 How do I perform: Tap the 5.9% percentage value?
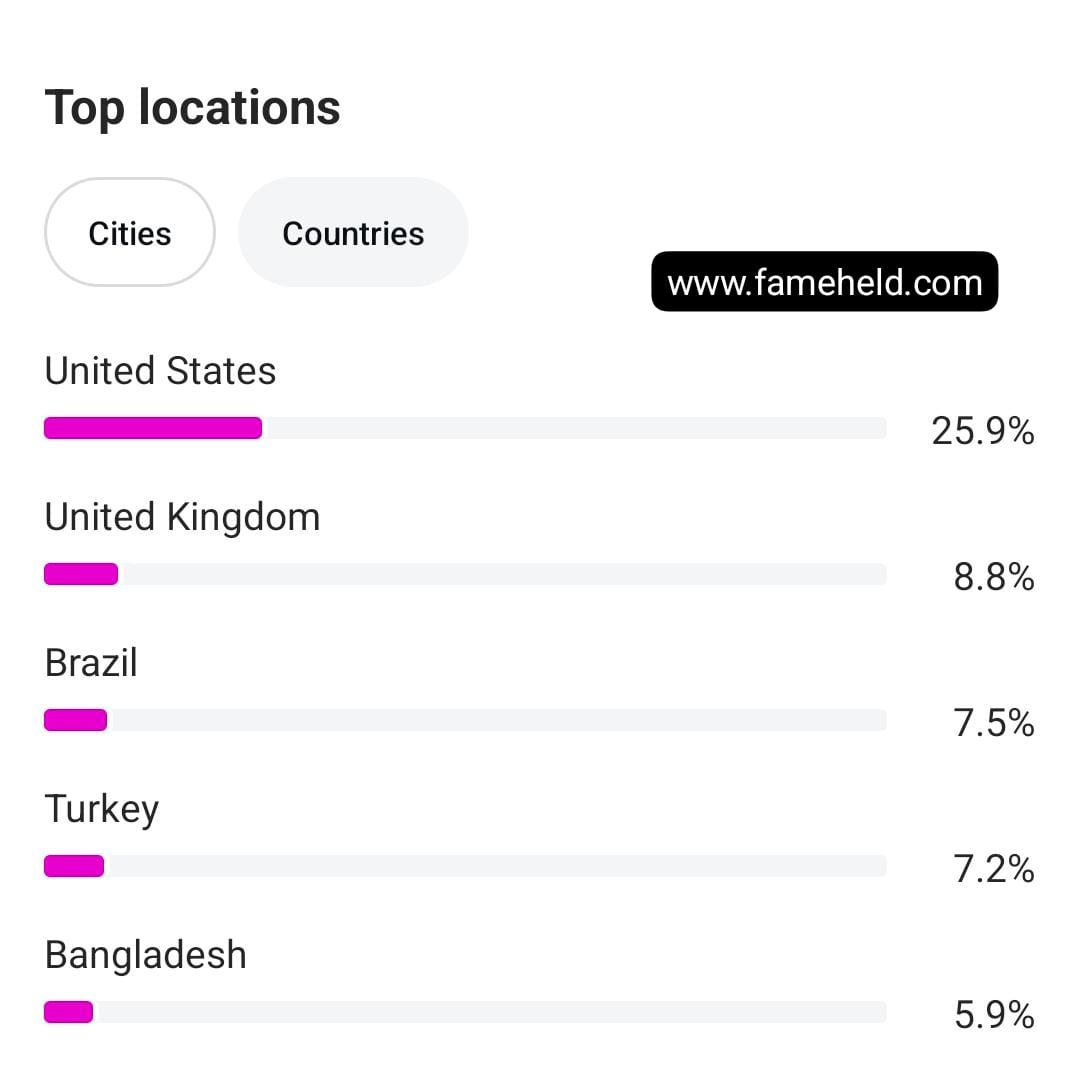[993, 1015]
